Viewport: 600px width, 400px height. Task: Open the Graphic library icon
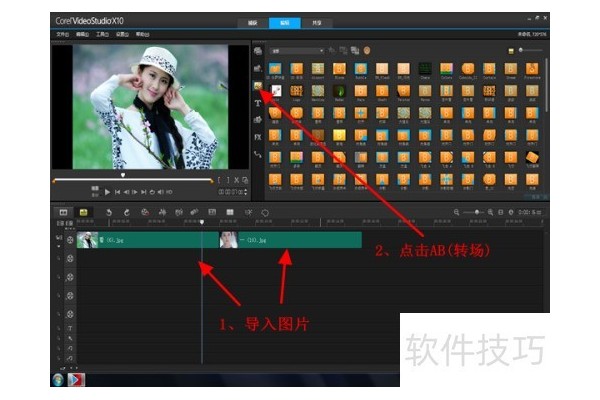(x=258, y=120)
